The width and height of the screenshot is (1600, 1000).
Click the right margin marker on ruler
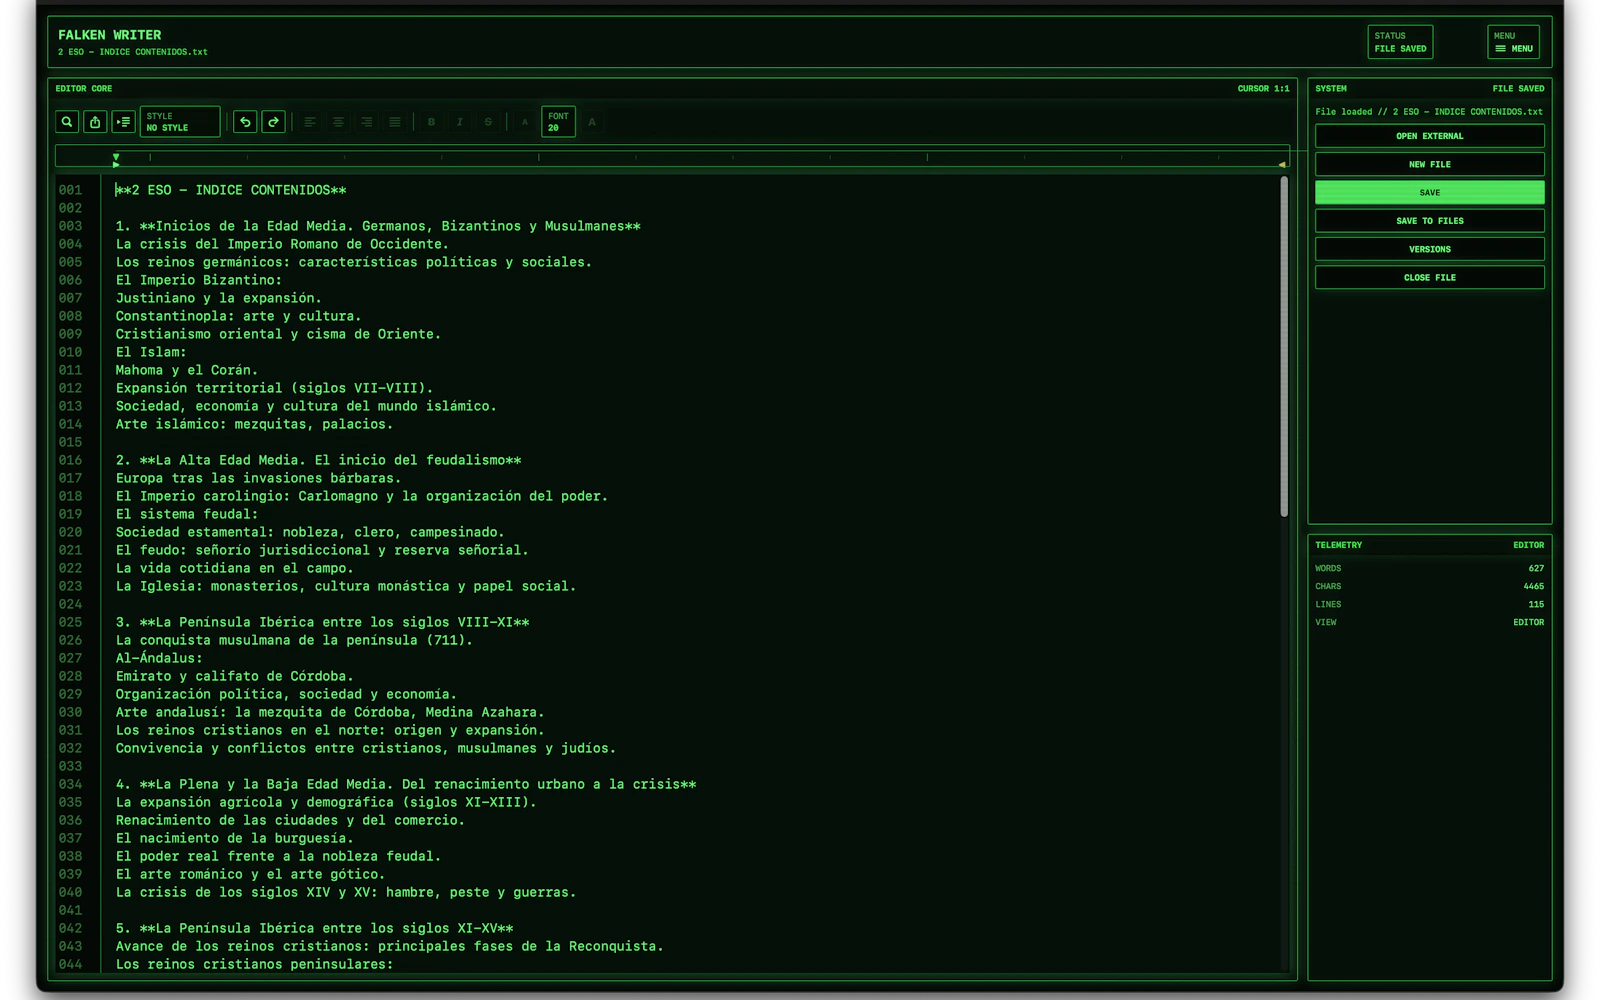[x=1282, y=164]
